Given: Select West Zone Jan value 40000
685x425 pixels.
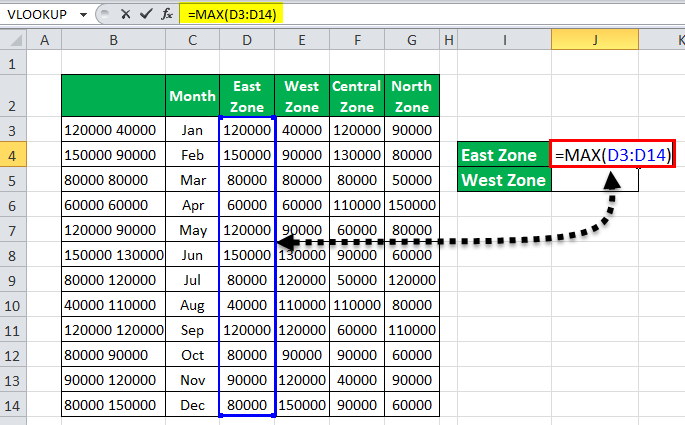Looking at the screenshot, I should (302, 130).
